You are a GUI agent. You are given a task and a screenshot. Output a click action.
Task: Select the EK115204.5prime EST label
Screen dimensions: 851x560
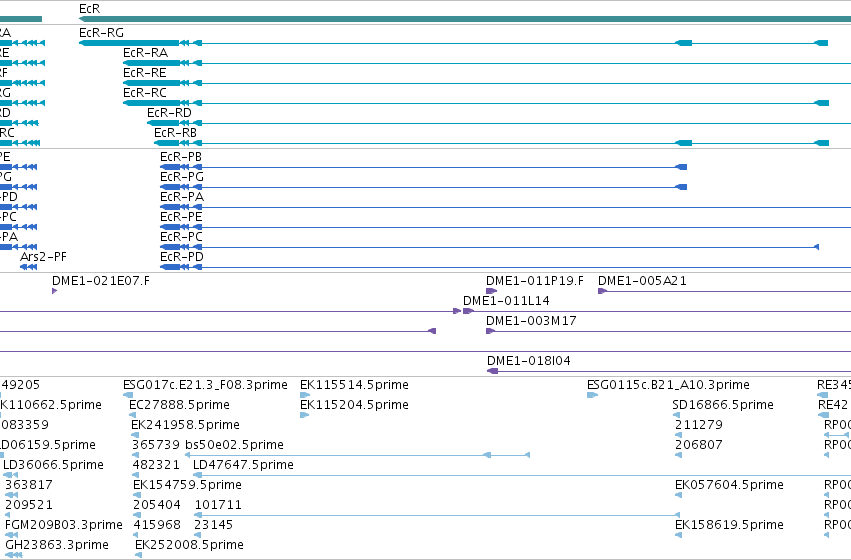click(x=354, y=405)
